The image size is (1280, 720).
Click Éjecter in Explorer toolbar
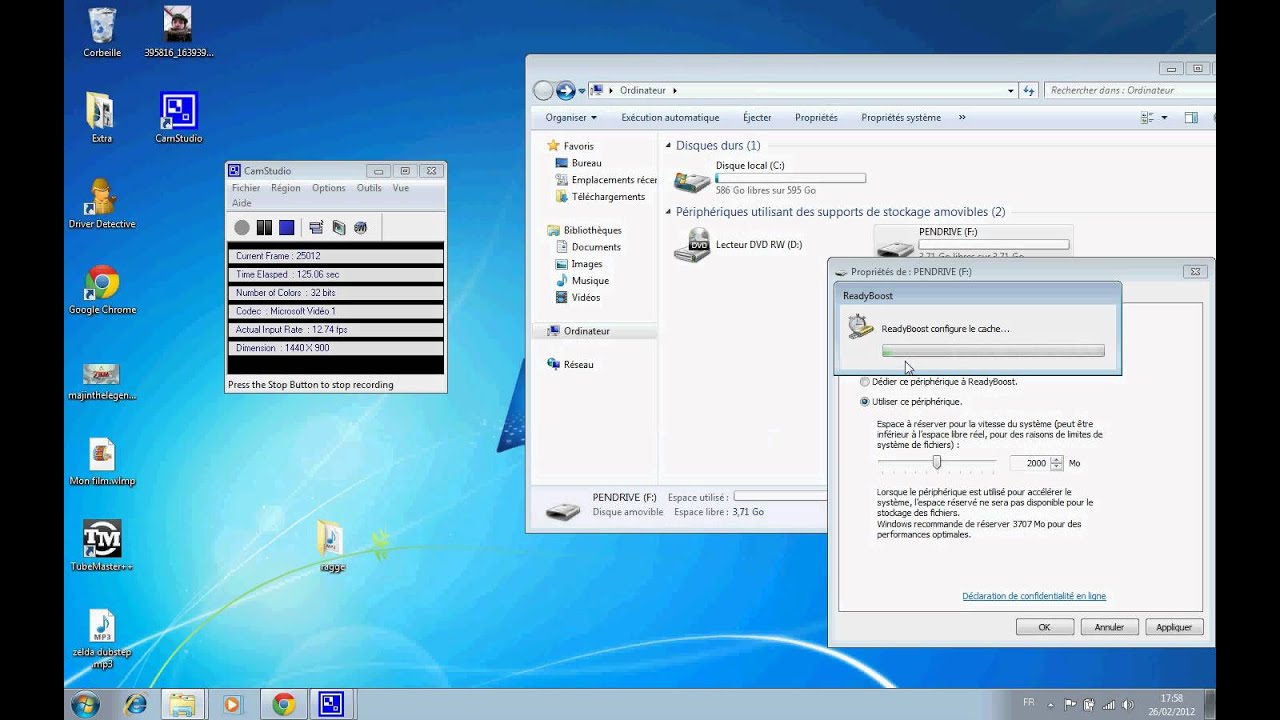click(757, 117)
